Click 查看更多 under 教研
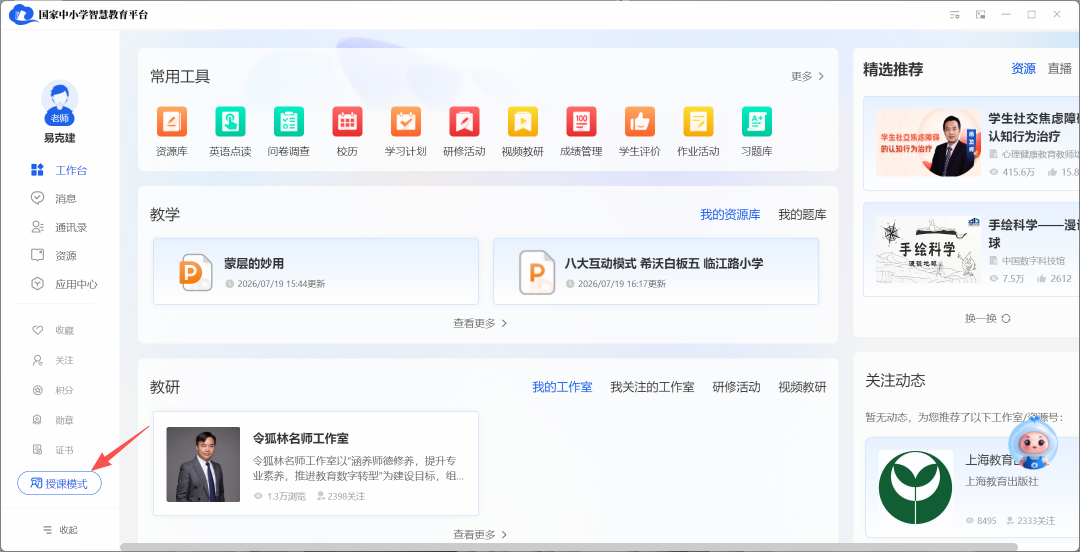 click(480, 535)
